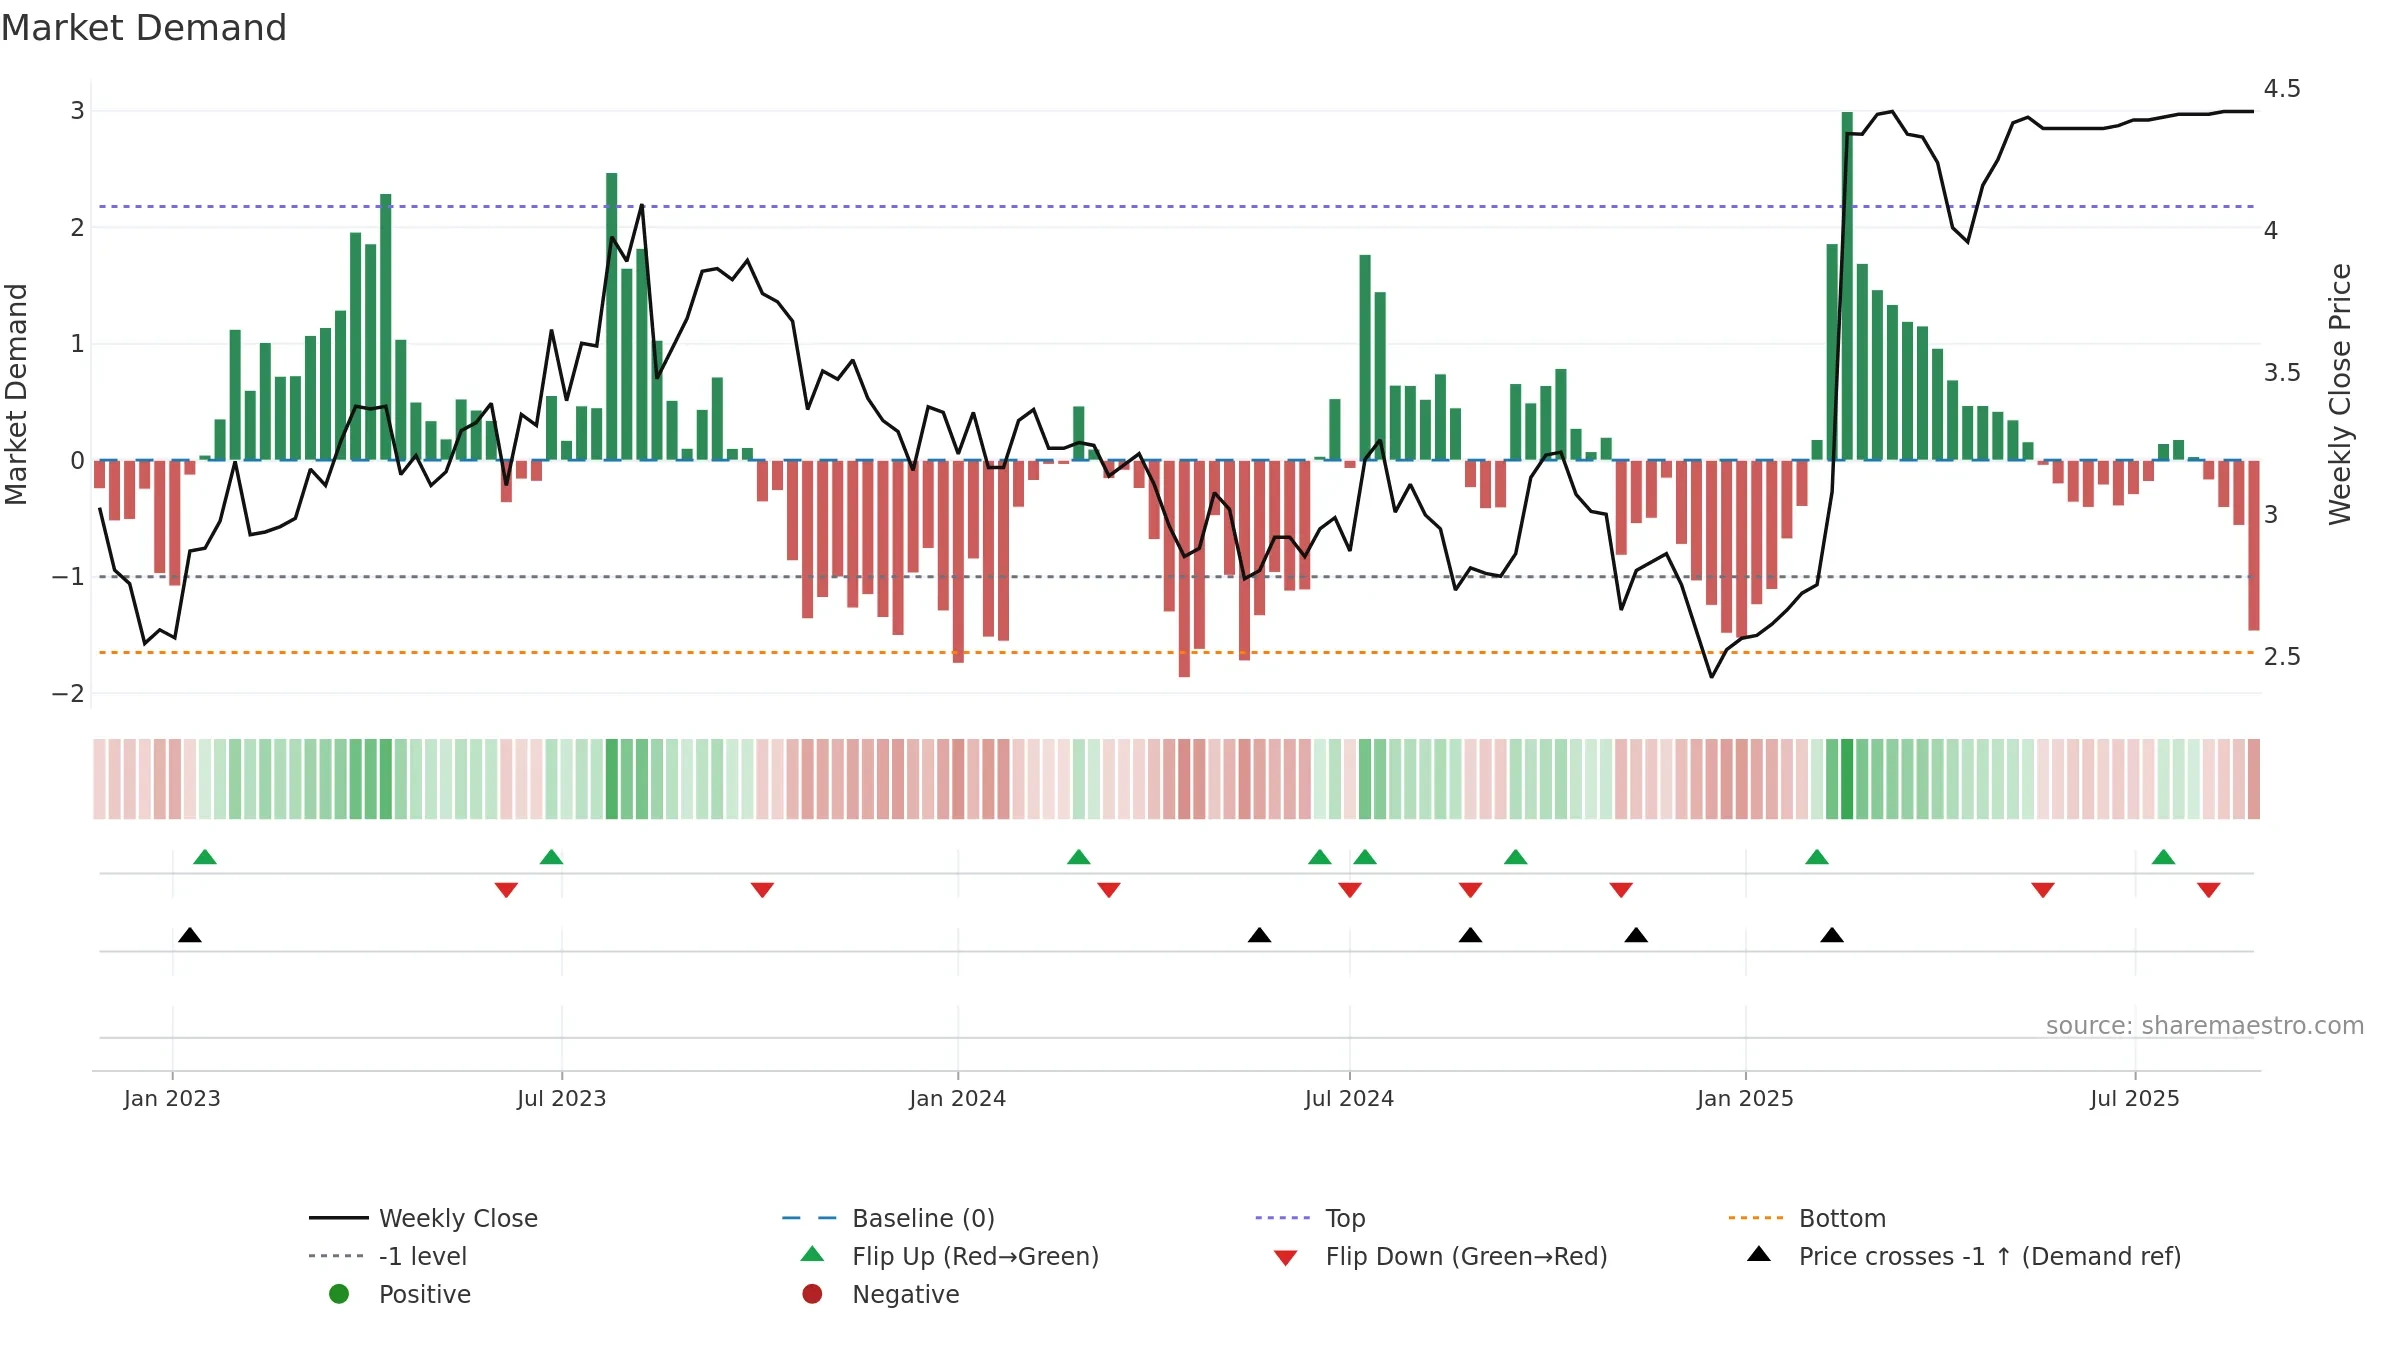Screen dimensions: 2400x1350
Task: Click the Negative legend label
Action: (905, 1294)
